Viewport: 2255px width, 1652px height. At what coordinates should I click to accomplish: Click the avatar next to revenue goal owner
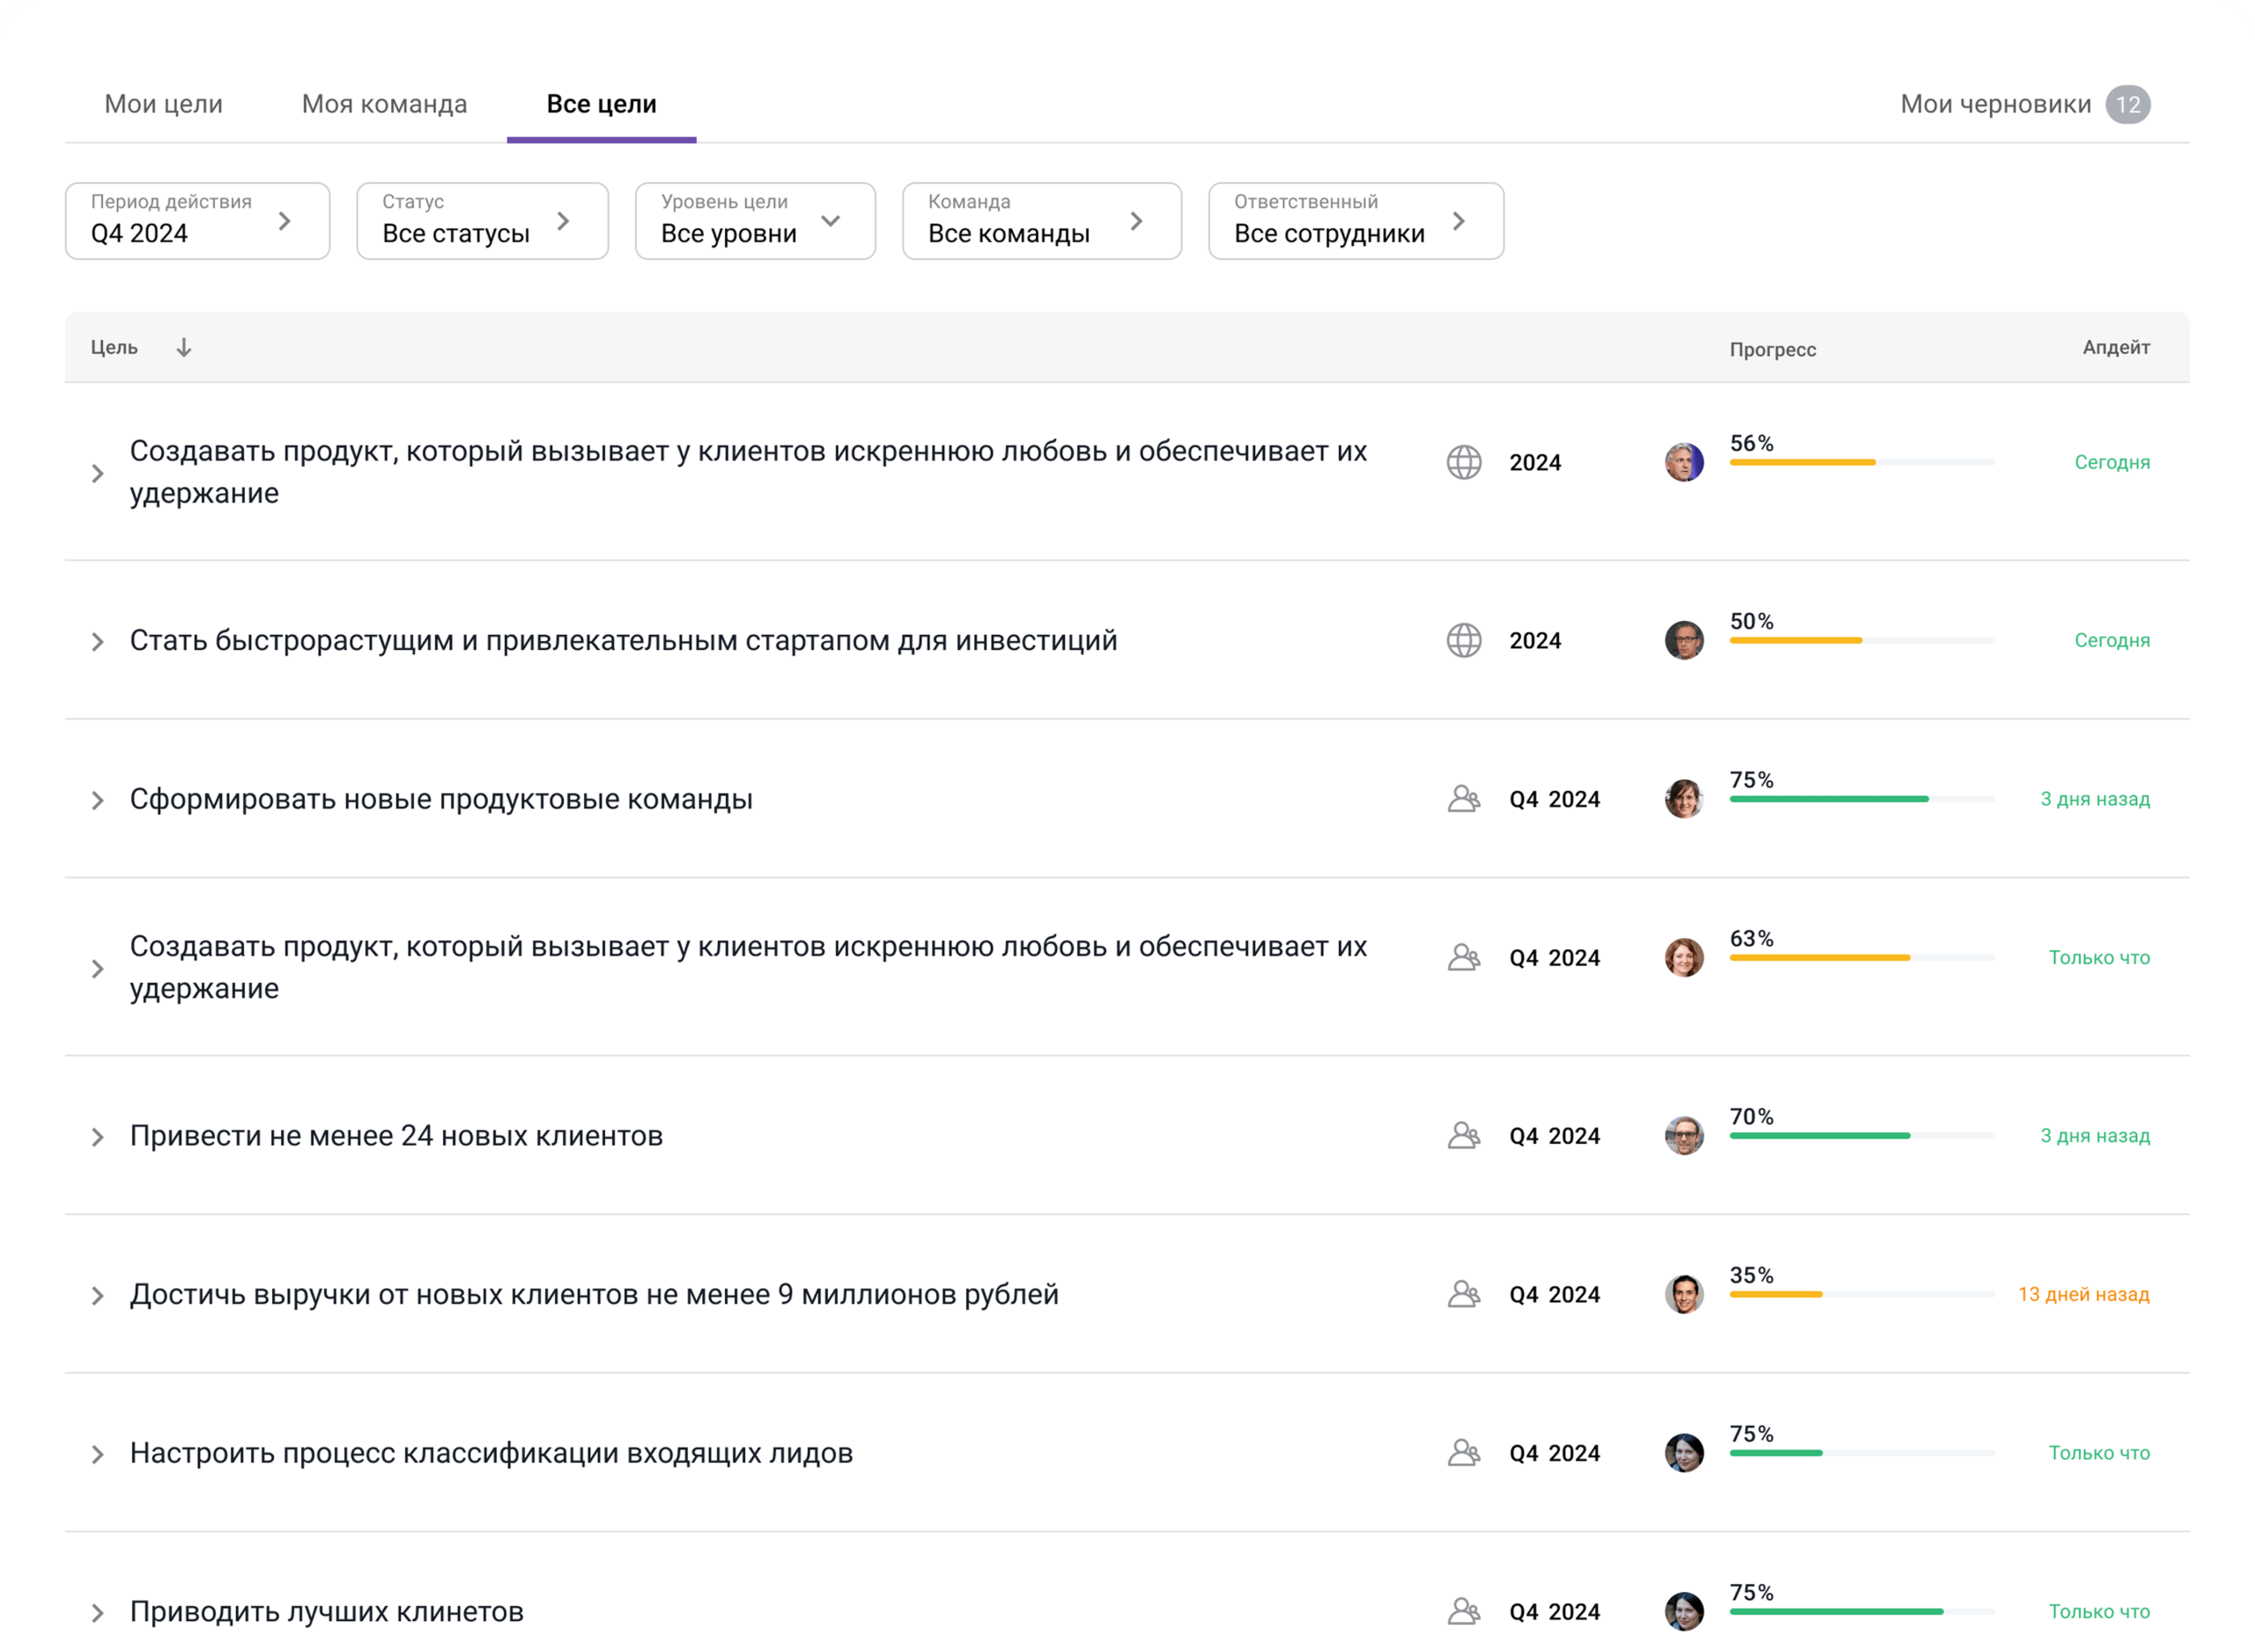1684,1294
